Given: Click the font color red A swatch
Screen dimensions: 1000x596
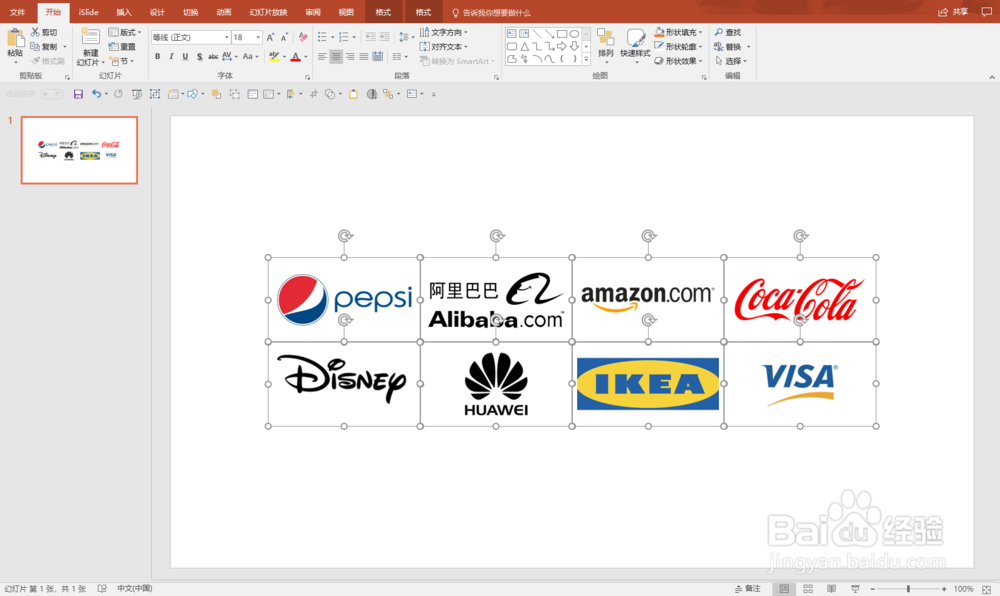Looking at the screenshot, I should [295, 57].
